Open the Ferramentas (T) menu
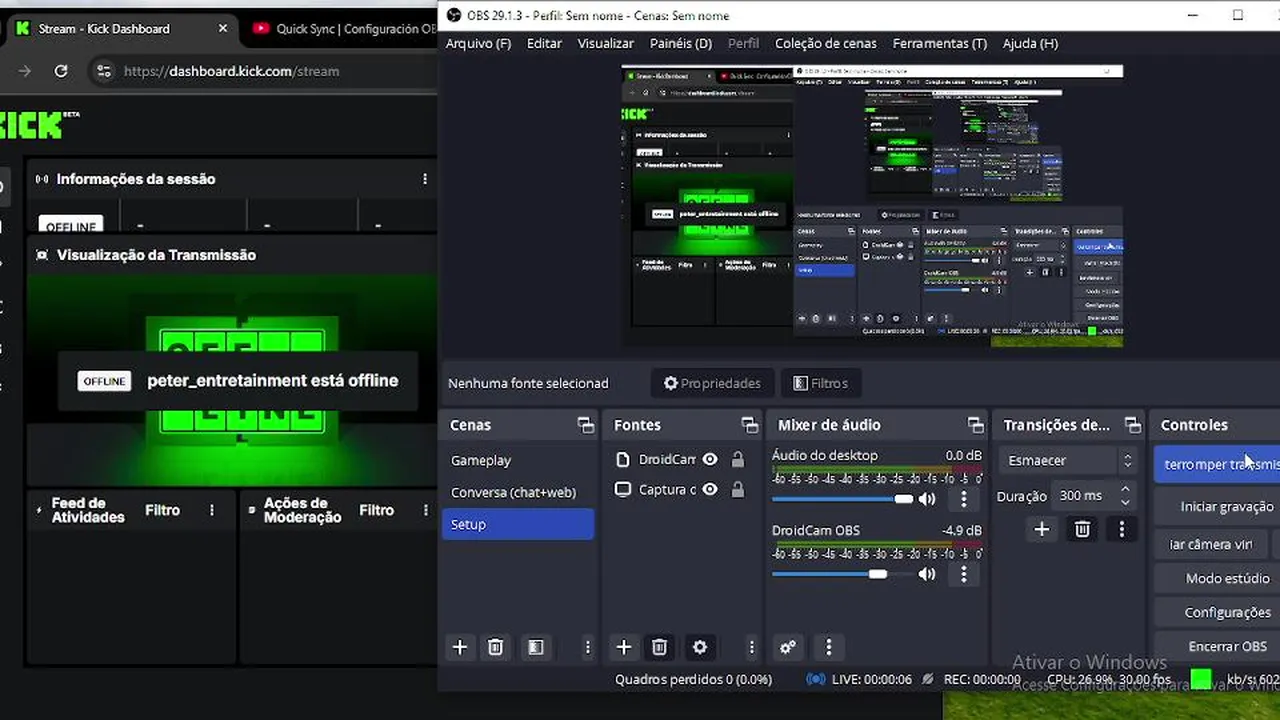The width and height of the screenshot is (1280, 720). pyautogui.click(x=939, y=43)
